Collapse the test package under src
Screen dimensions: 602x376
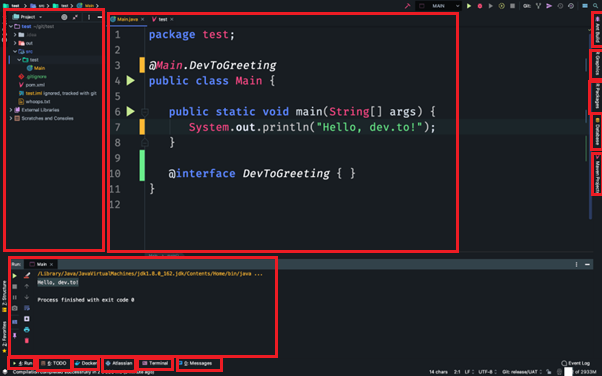tap(19, 60)
